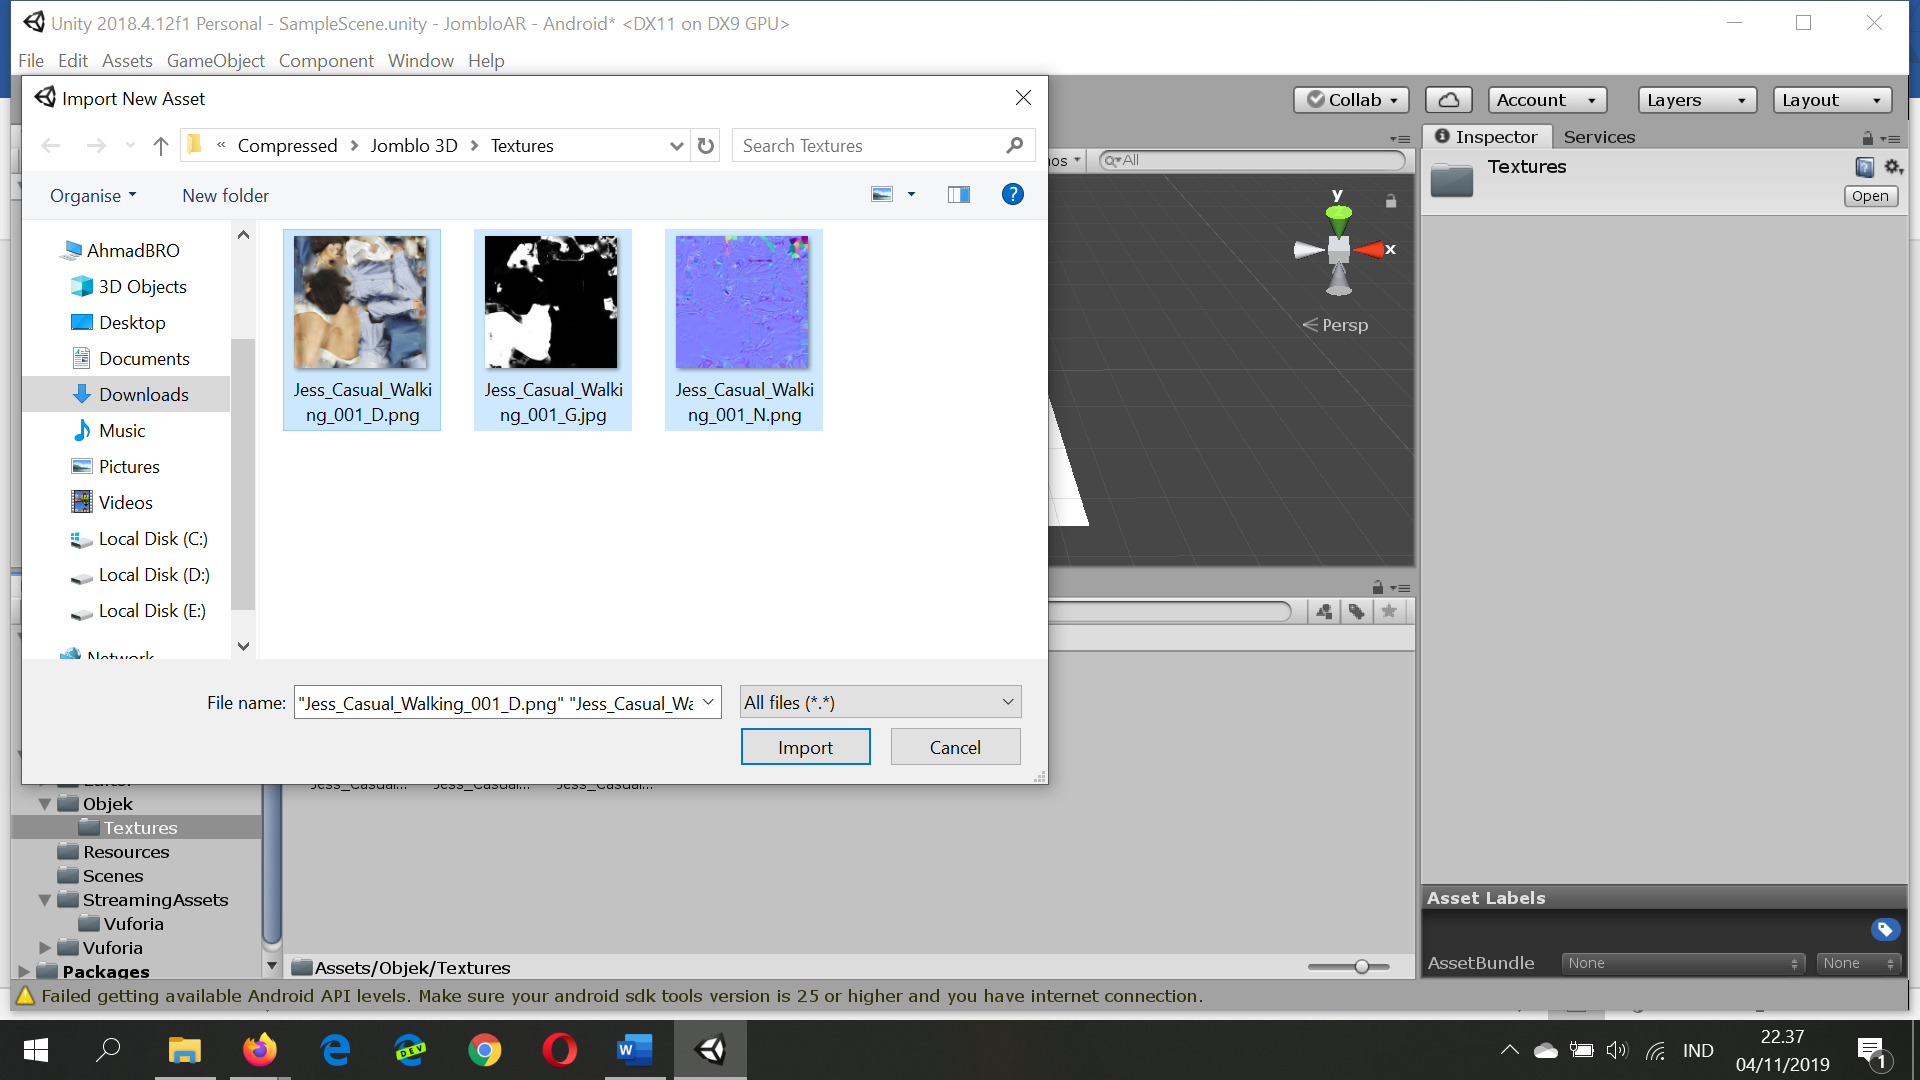Click Project search by type icon
The image size is (1920, 1080).
pos(1324,611)
